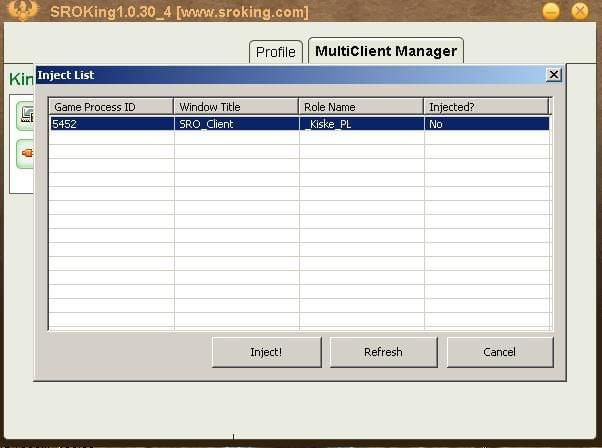Image resolution: width=602 pixels, height=448 pixels.
Task: Sort by the Role Name column
Action: [361, 106]
